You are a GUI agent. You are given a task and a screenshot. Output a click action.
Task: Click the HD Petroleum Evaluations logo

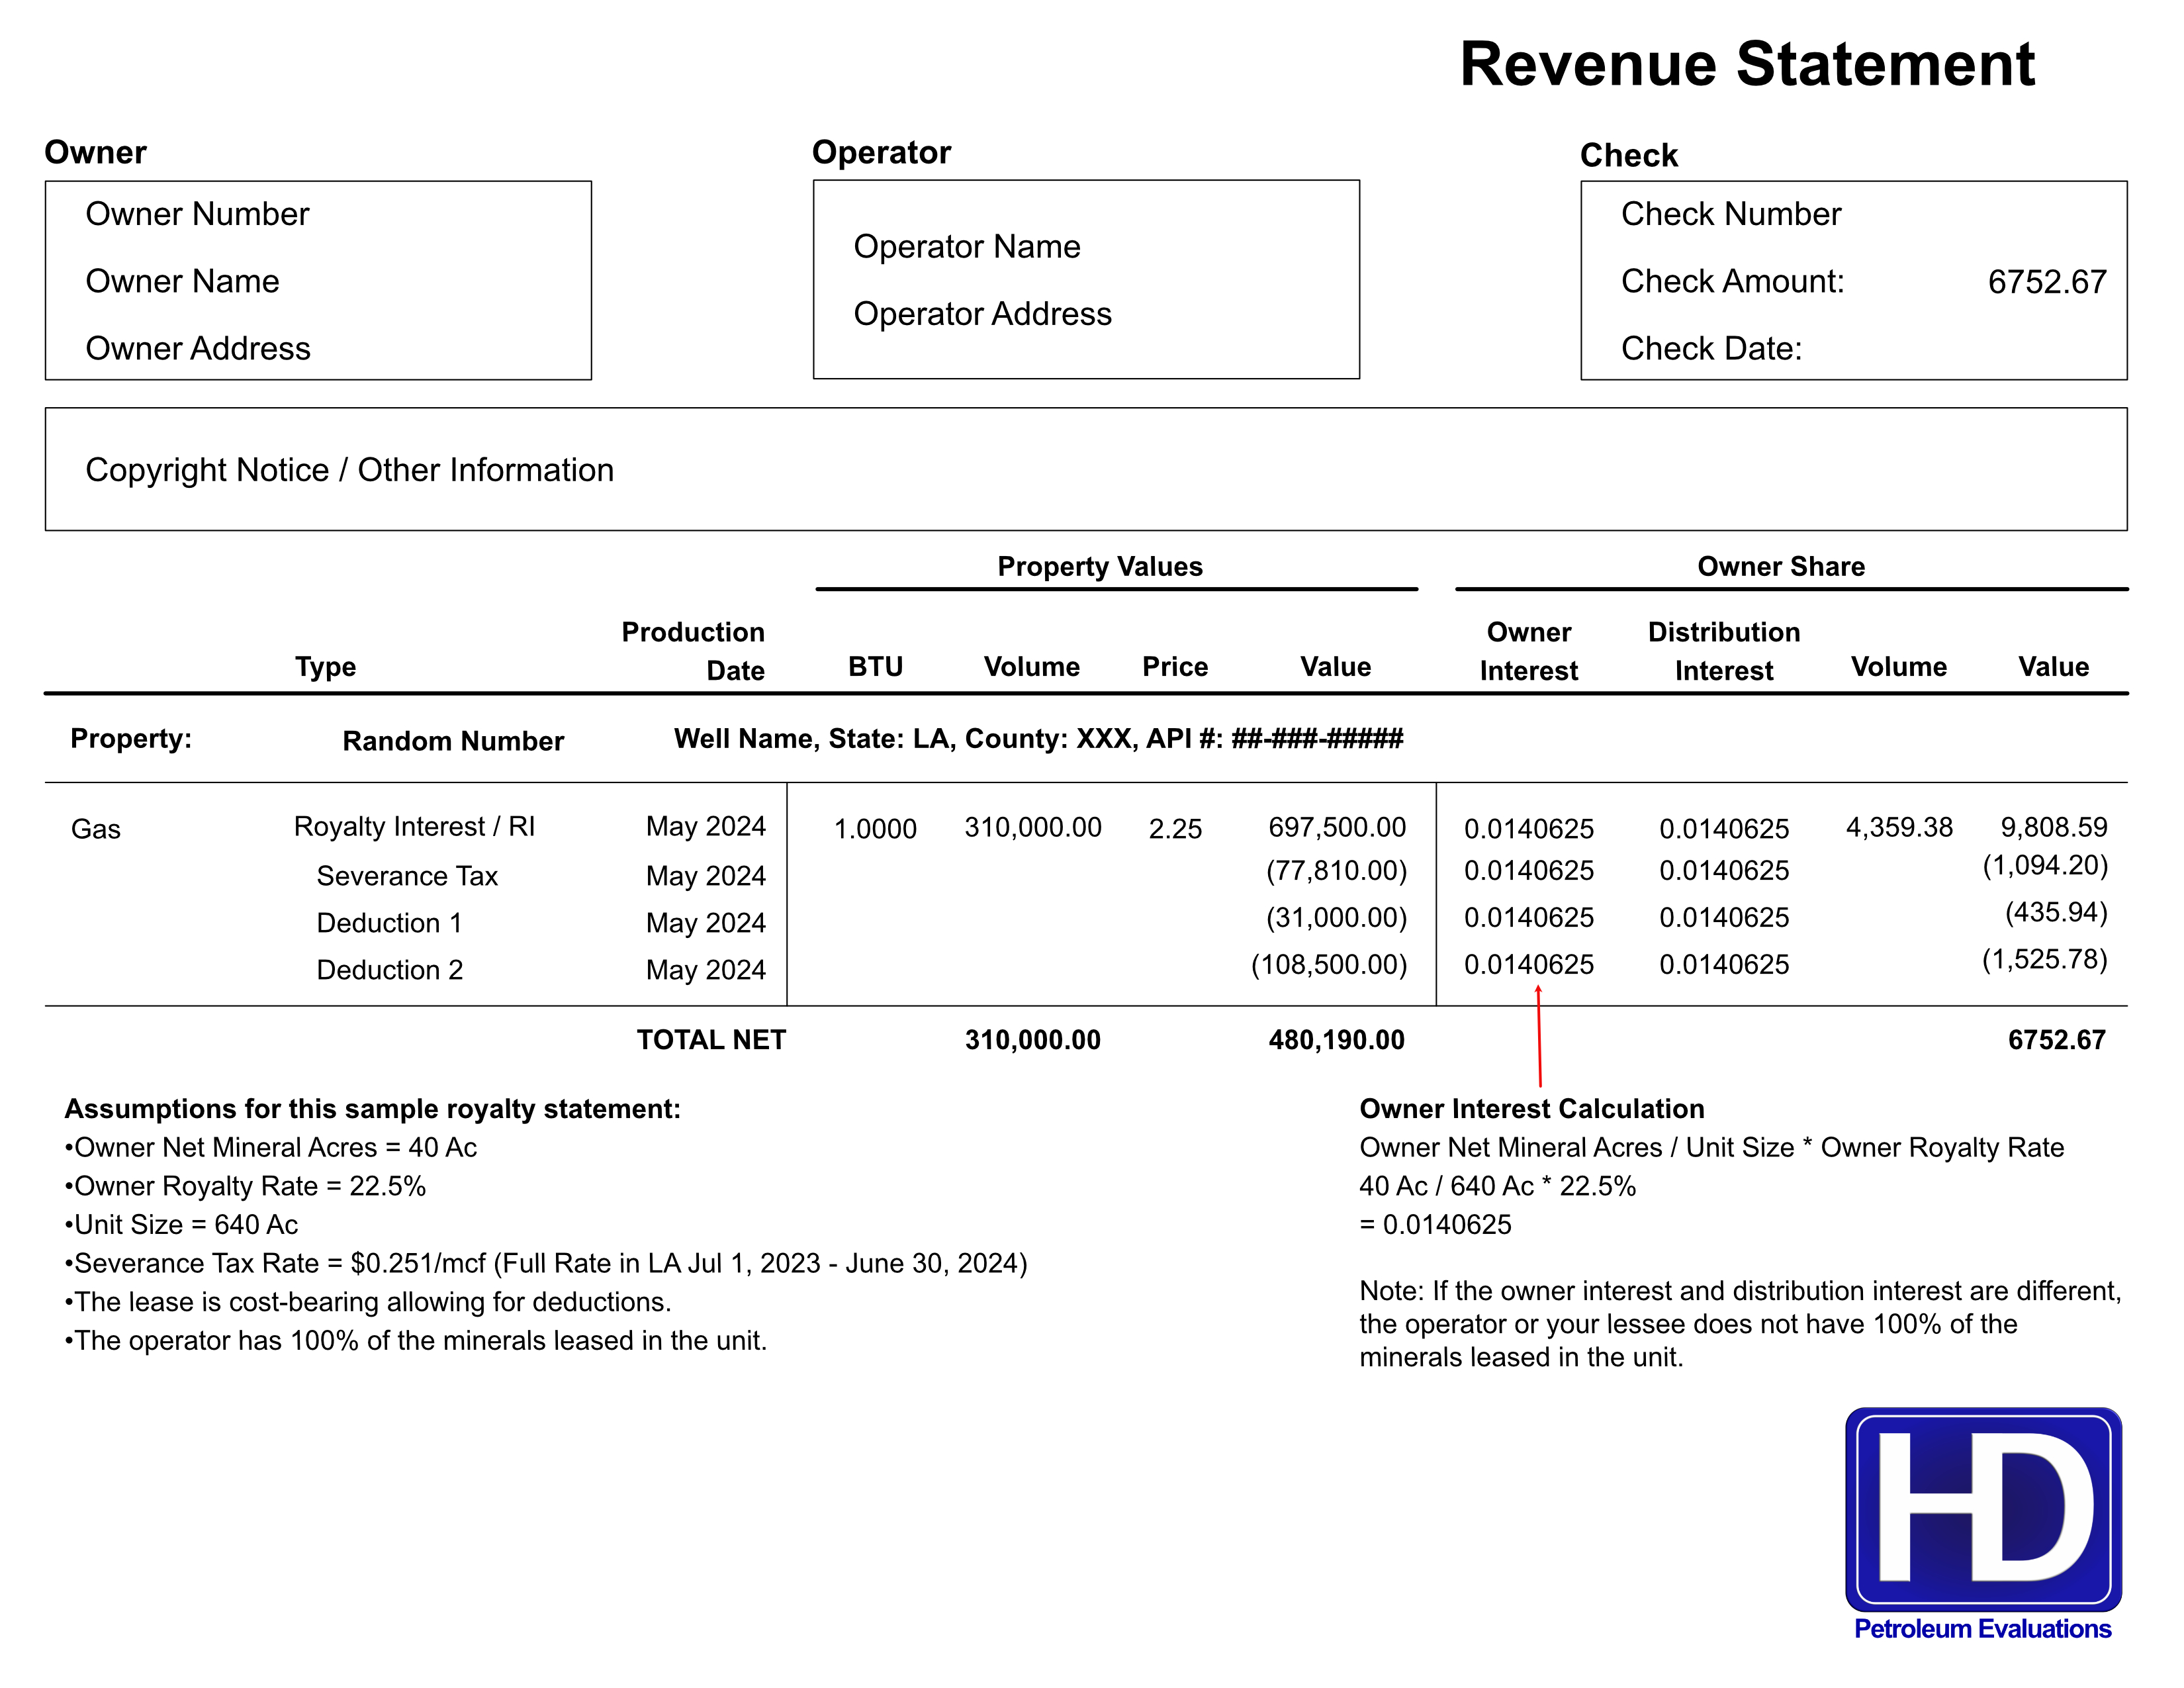tap(1982, 1524)
